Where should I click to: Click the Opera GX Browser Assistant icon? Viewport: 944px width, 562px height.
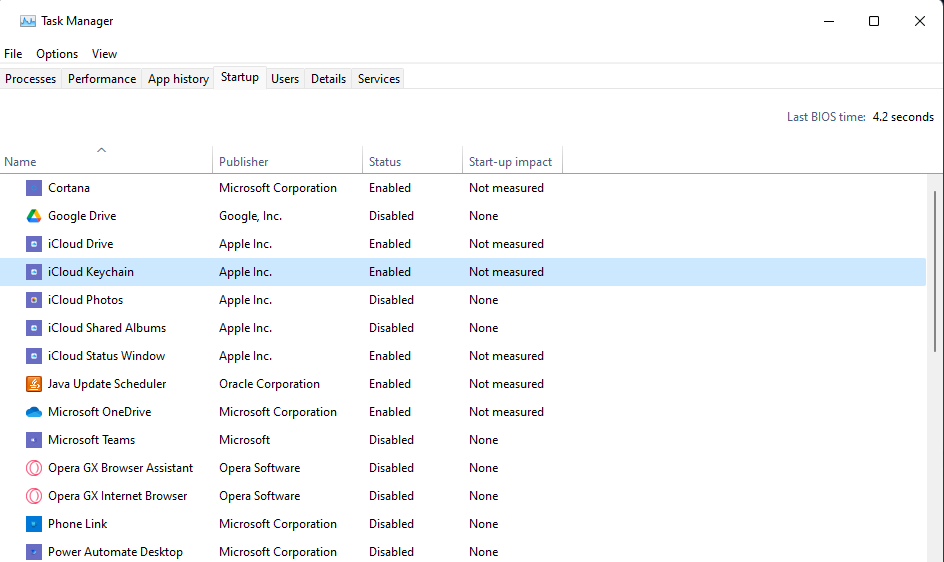[34, 468]
